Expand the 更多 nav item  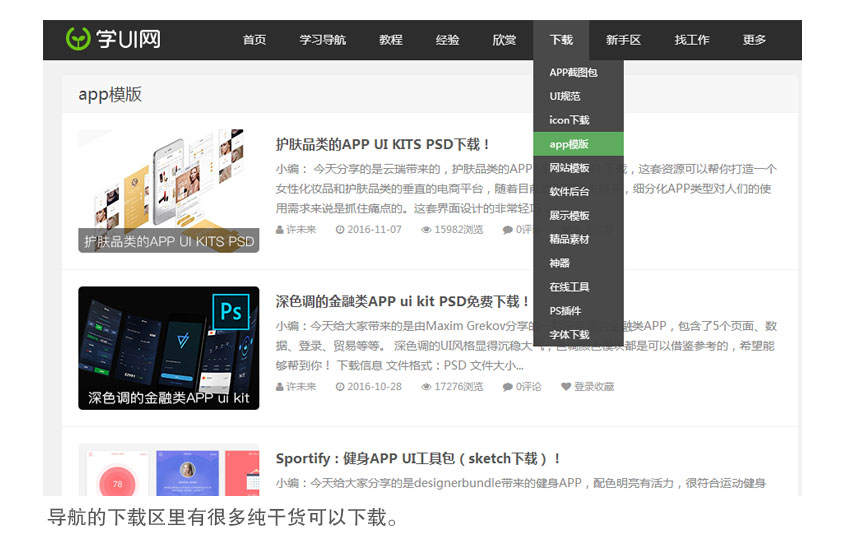pos(754,40)
